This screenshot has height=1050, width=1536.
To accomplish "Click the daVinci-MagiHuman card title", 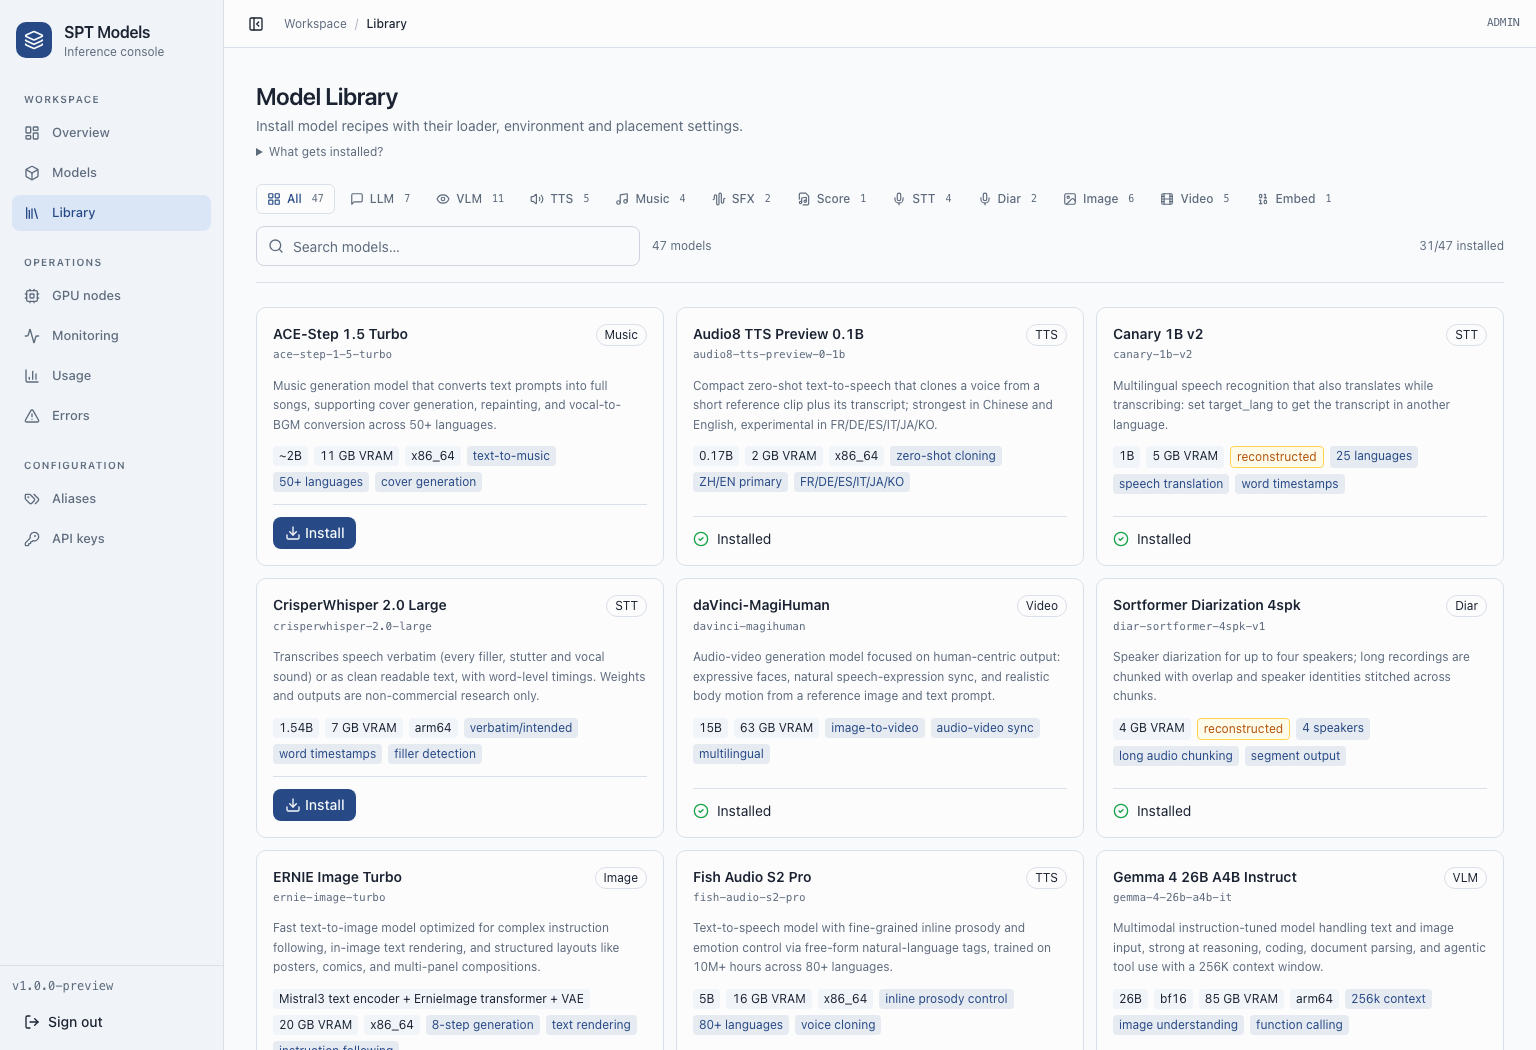I will tap(761, 605).
